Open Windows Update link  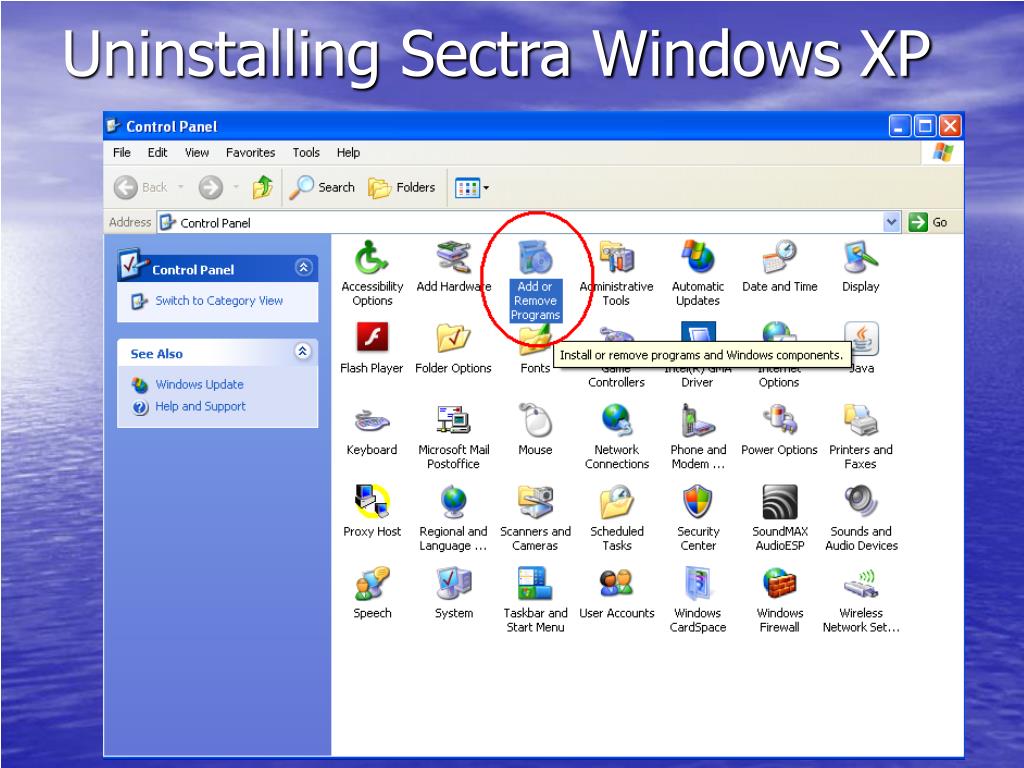(x=199, y=385)
